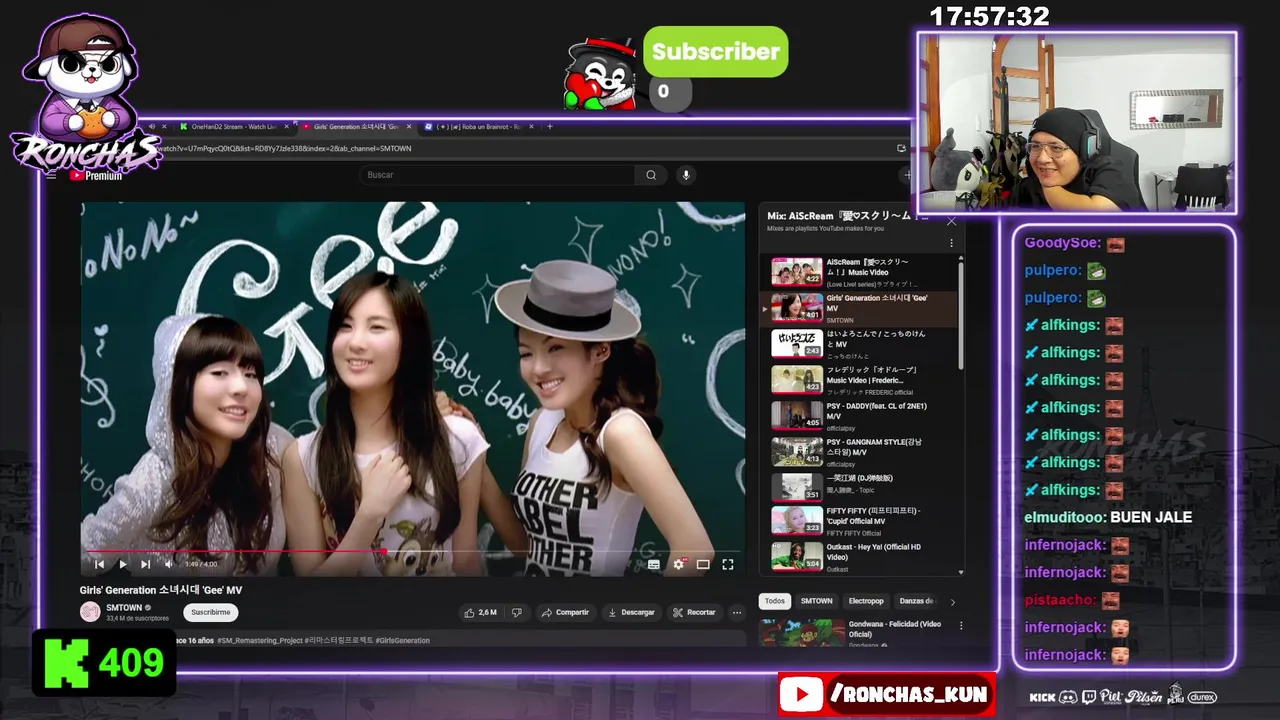This screenshot has width=1280, height=720.
Task: Click the Girls' Generation 'Gee' MV title
Action: point(161,590)
